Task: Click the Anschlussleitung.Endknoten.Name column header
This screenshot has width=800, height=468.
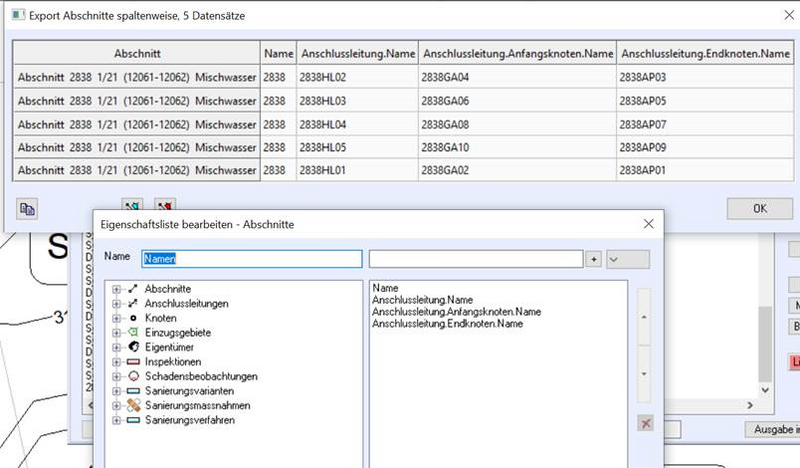Action: pos(705,53)
